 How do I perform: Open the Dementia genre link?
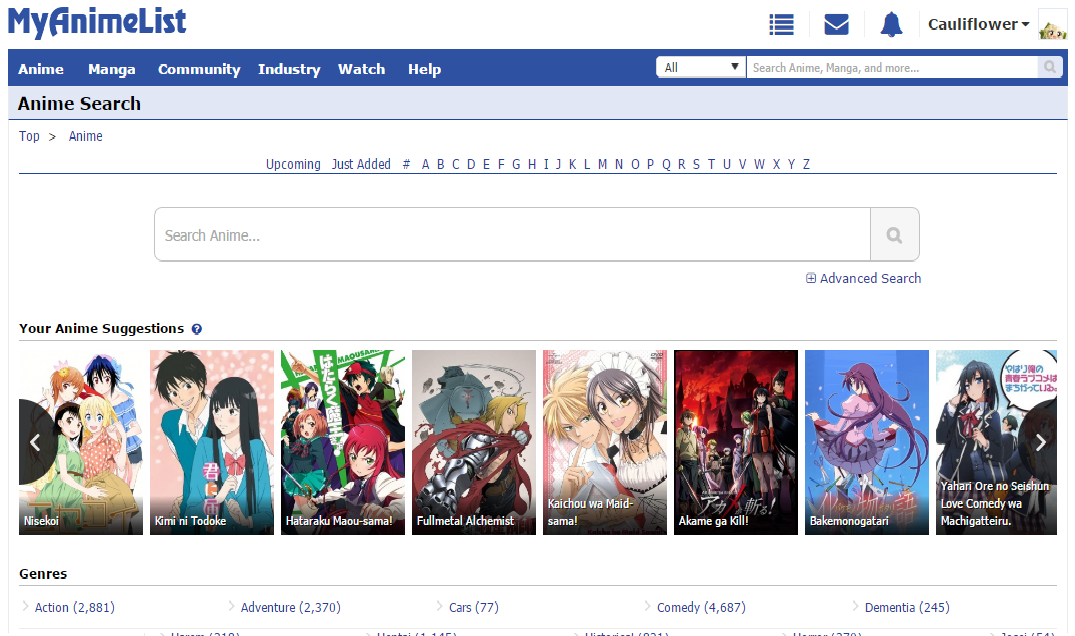907,607
